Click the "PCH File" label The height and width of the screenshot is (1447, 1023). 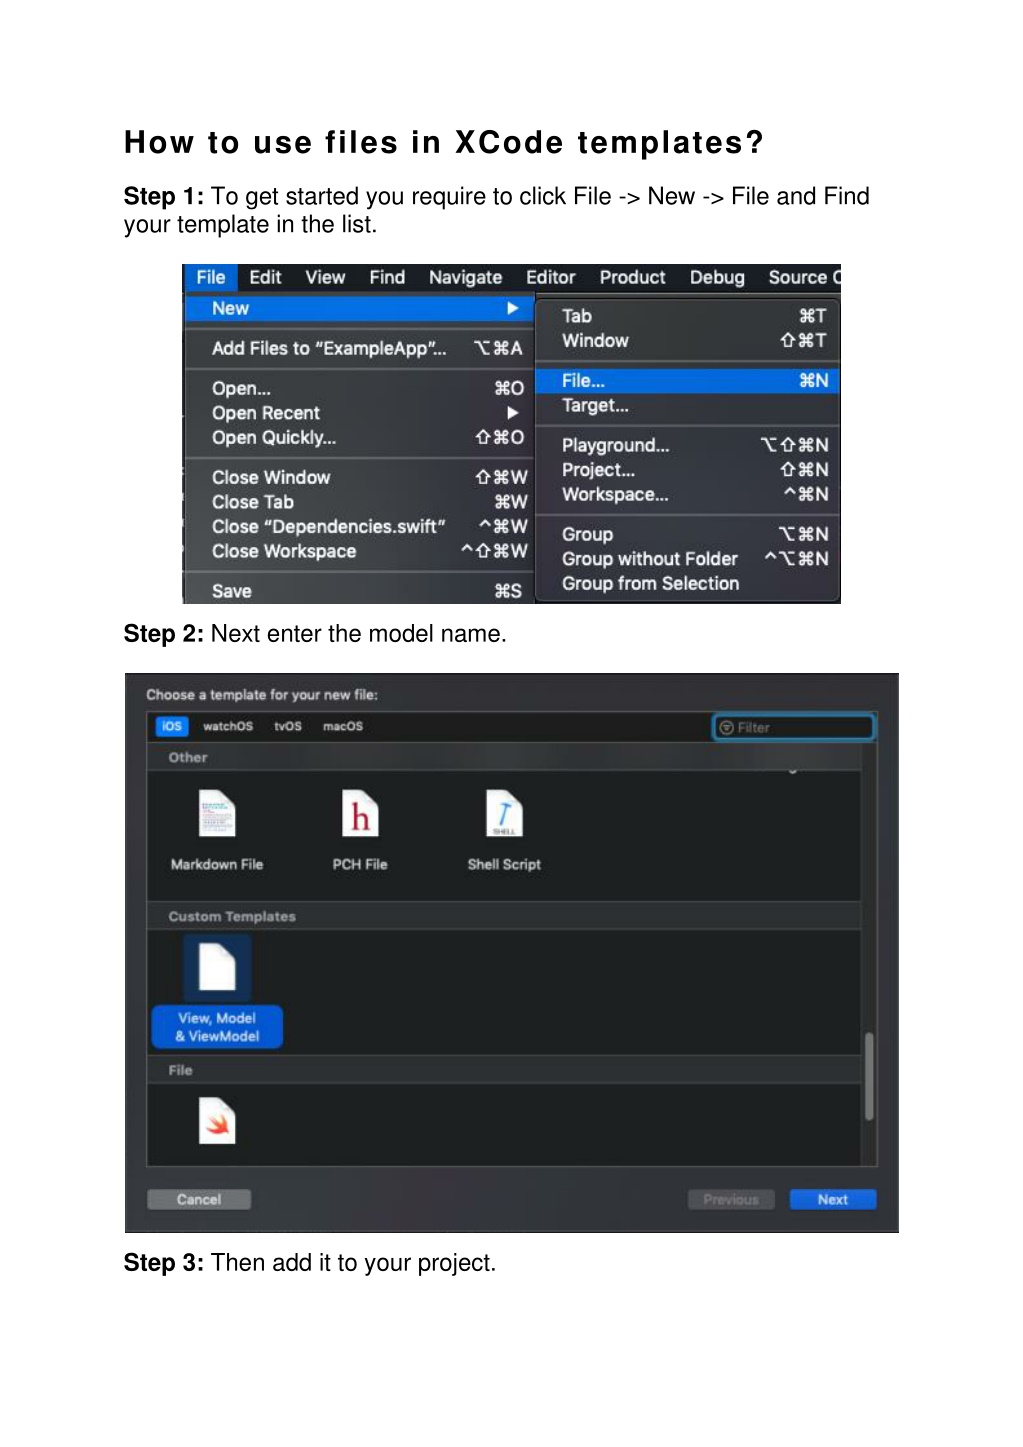[360, 864]
